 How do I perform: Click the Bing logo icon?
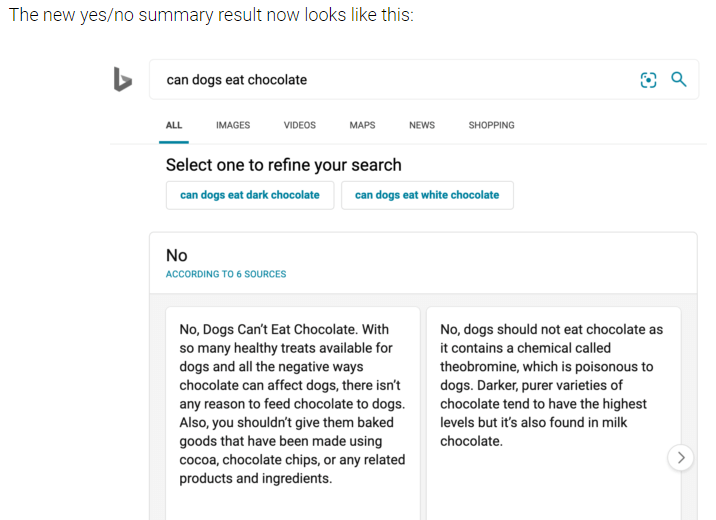[123, 79]
